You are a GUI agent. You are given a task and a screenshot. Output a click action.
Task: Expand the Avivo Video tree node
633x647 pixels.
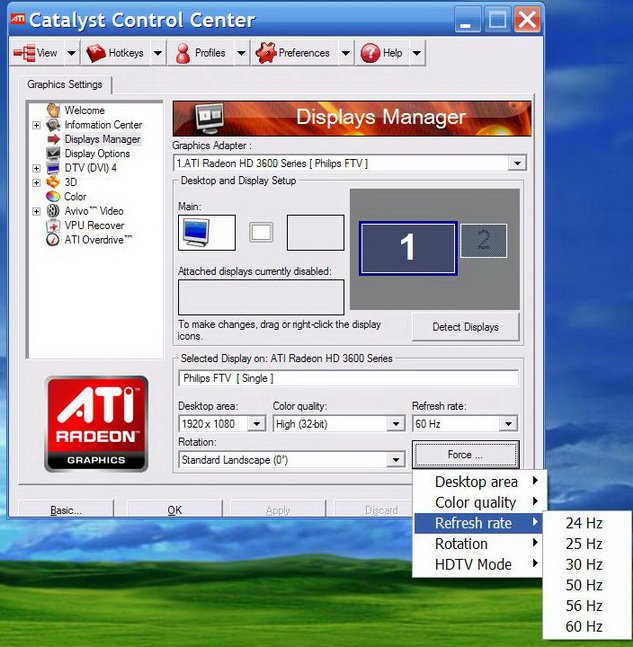36,211
